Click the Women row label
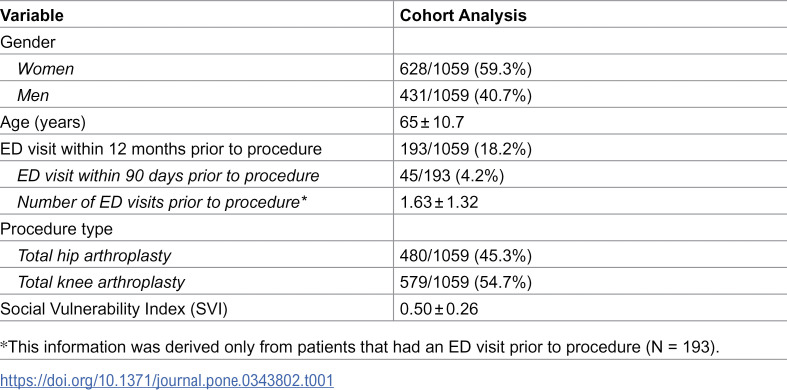 (46, 69)
